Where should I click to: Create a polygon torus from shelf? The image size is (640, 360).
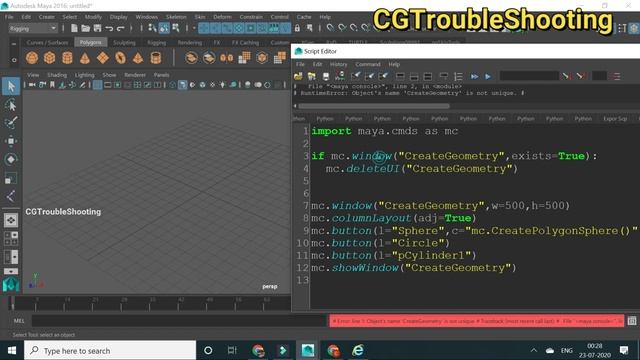pyautogui.click(x=120, y=58)
